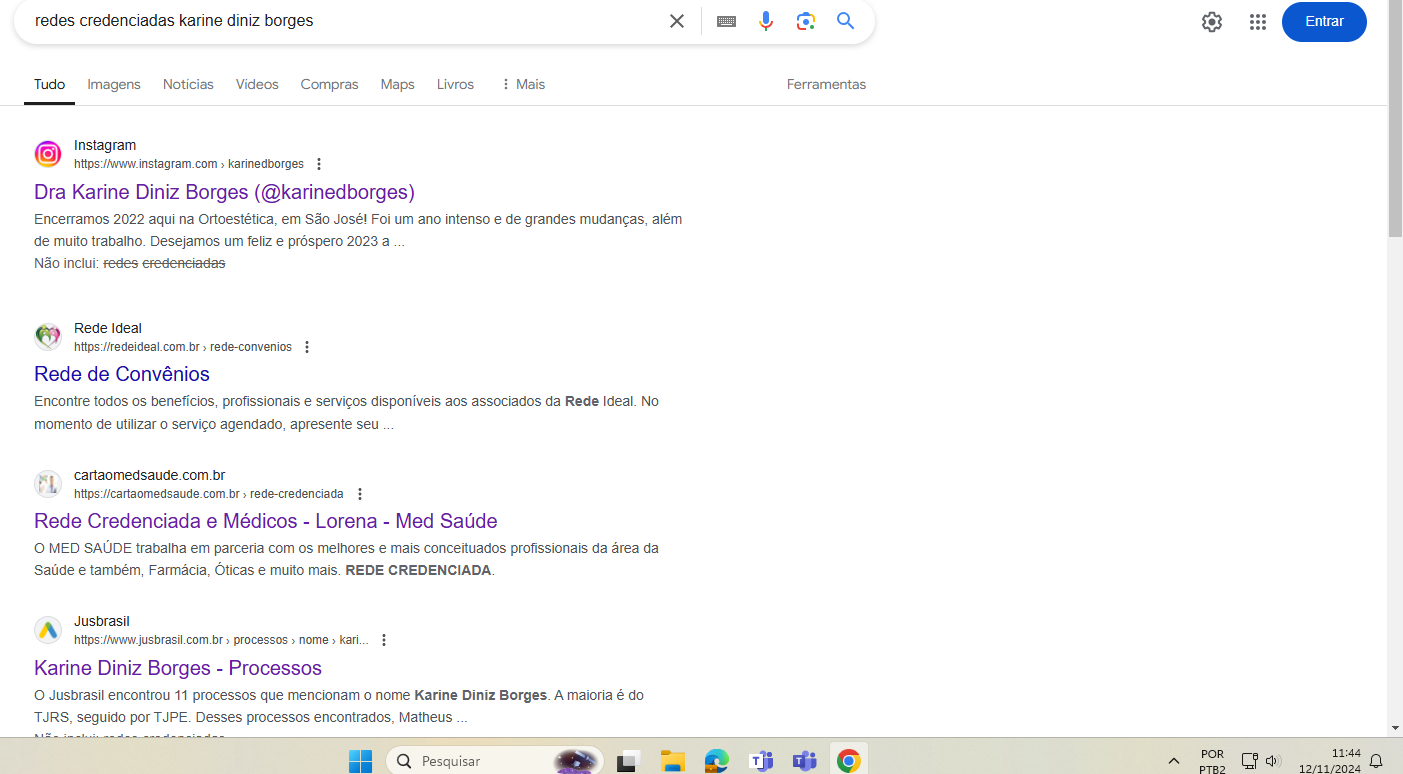The width and height of the screenshot is (1403, 774).
Task: Open Karine Diniz Borges - Processos link
Action: coord(178,668)
